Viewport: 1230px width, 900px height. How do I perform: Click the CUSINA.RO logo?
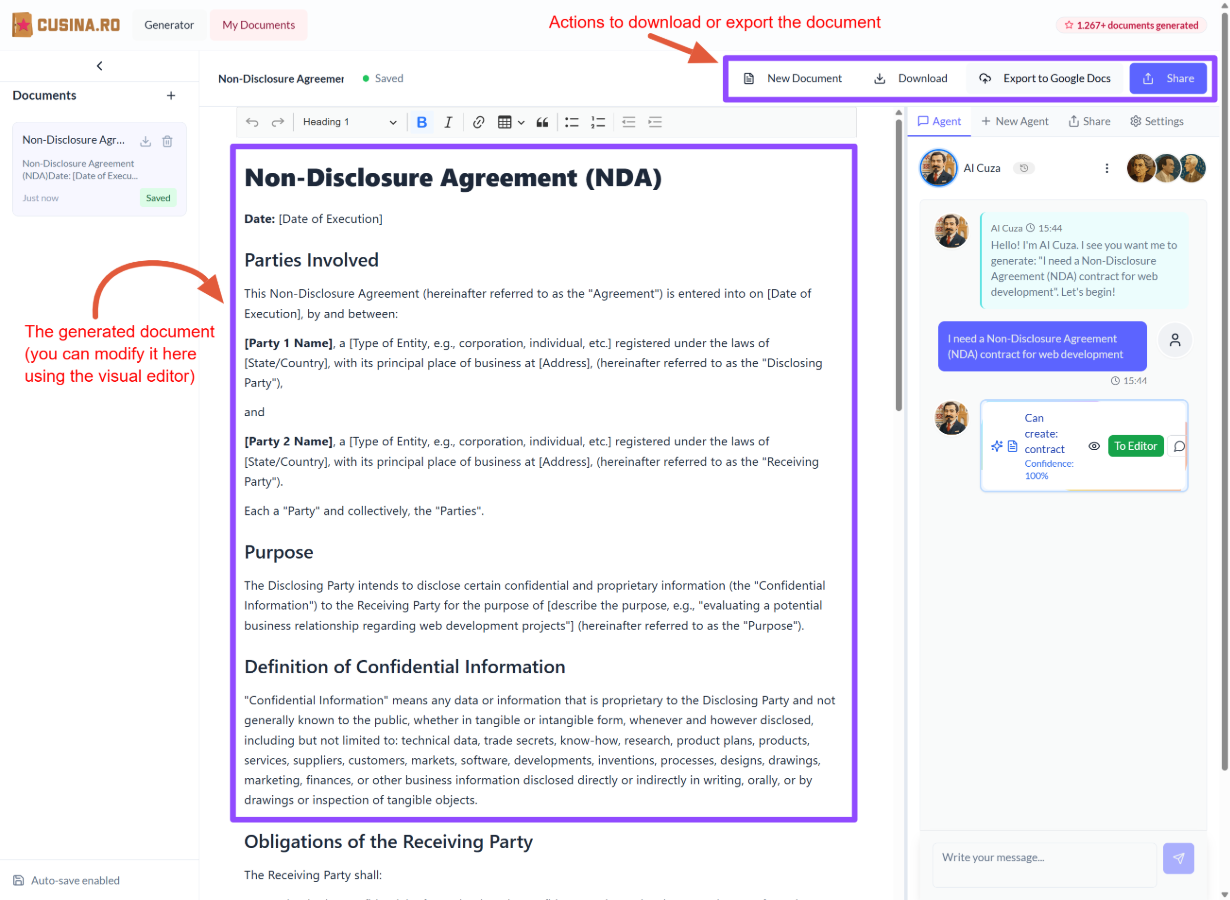click(65, 25)
